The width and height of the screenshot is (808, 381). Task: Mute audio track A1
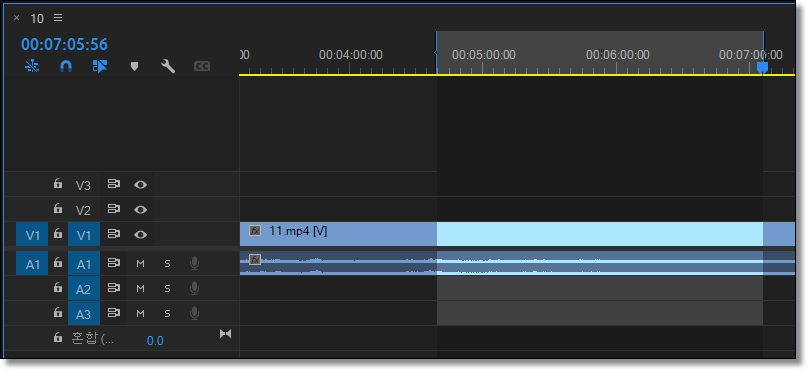(140, 263)
